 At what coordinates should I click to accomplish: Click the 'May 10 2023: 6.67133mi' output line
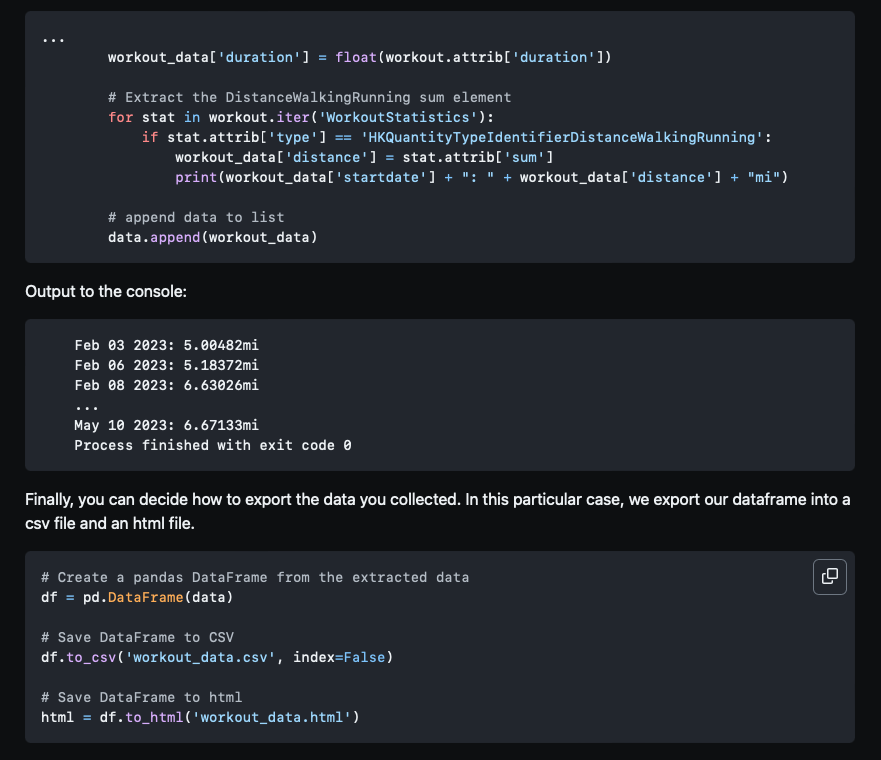click(166, 425)
